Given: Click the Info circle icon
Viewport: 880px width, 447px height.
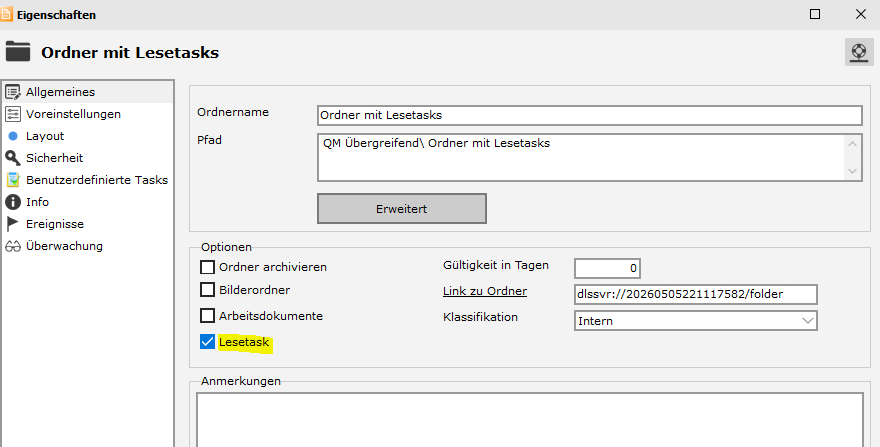Looking at the screenshot, I should pos(13,202).
